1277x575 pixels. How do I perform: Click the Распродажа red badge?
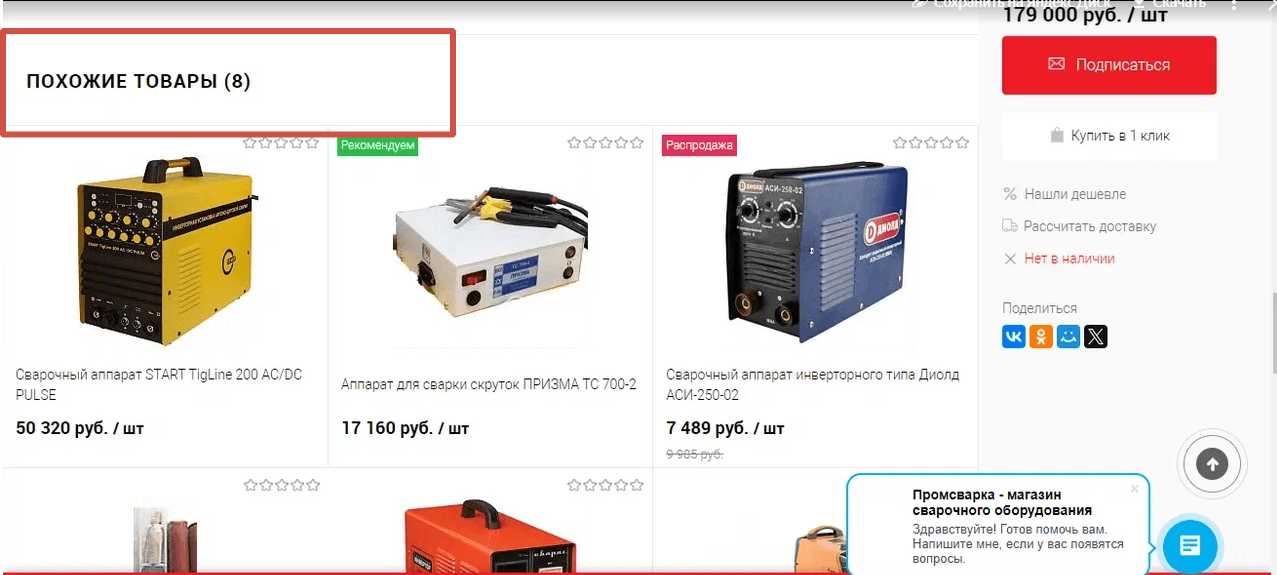699,145
